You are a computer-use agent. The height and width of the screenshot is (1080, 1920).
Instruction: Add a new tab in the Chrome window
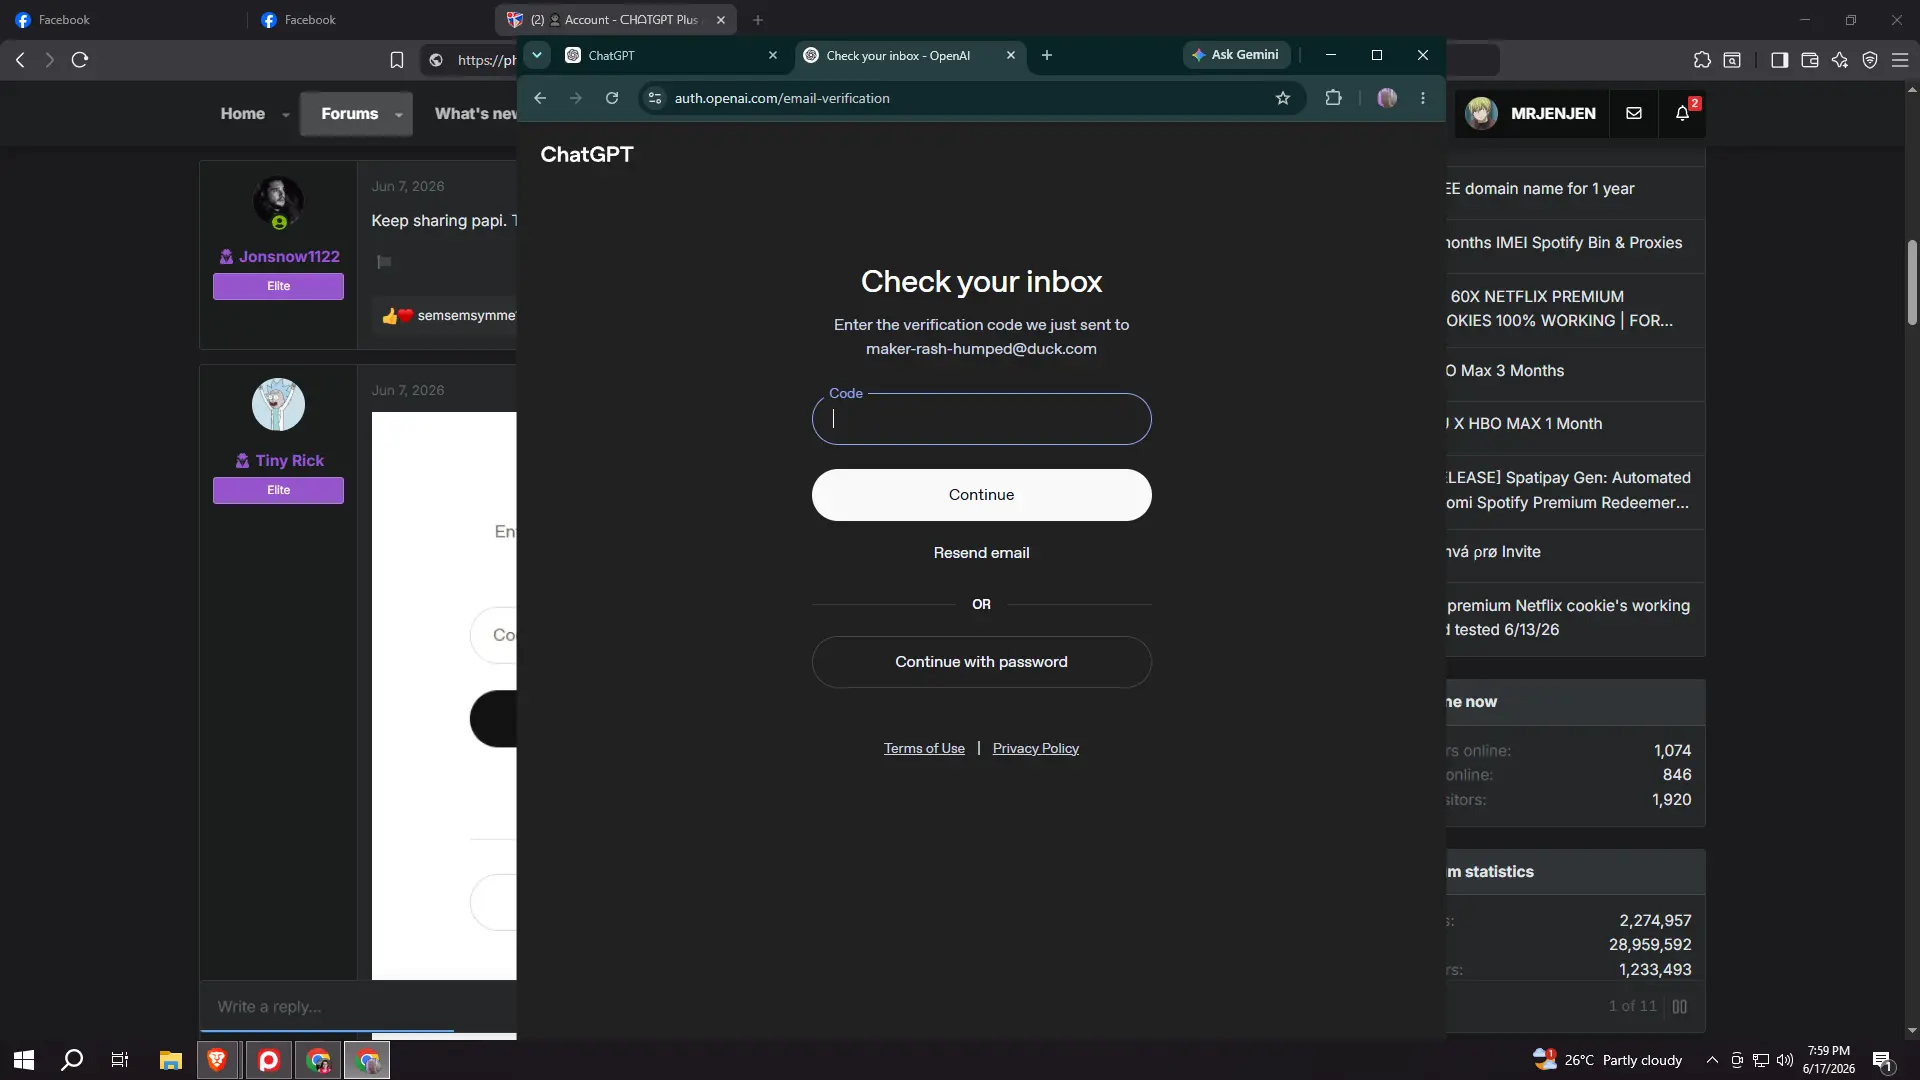pyautogui.click(x=1047, y=55)
